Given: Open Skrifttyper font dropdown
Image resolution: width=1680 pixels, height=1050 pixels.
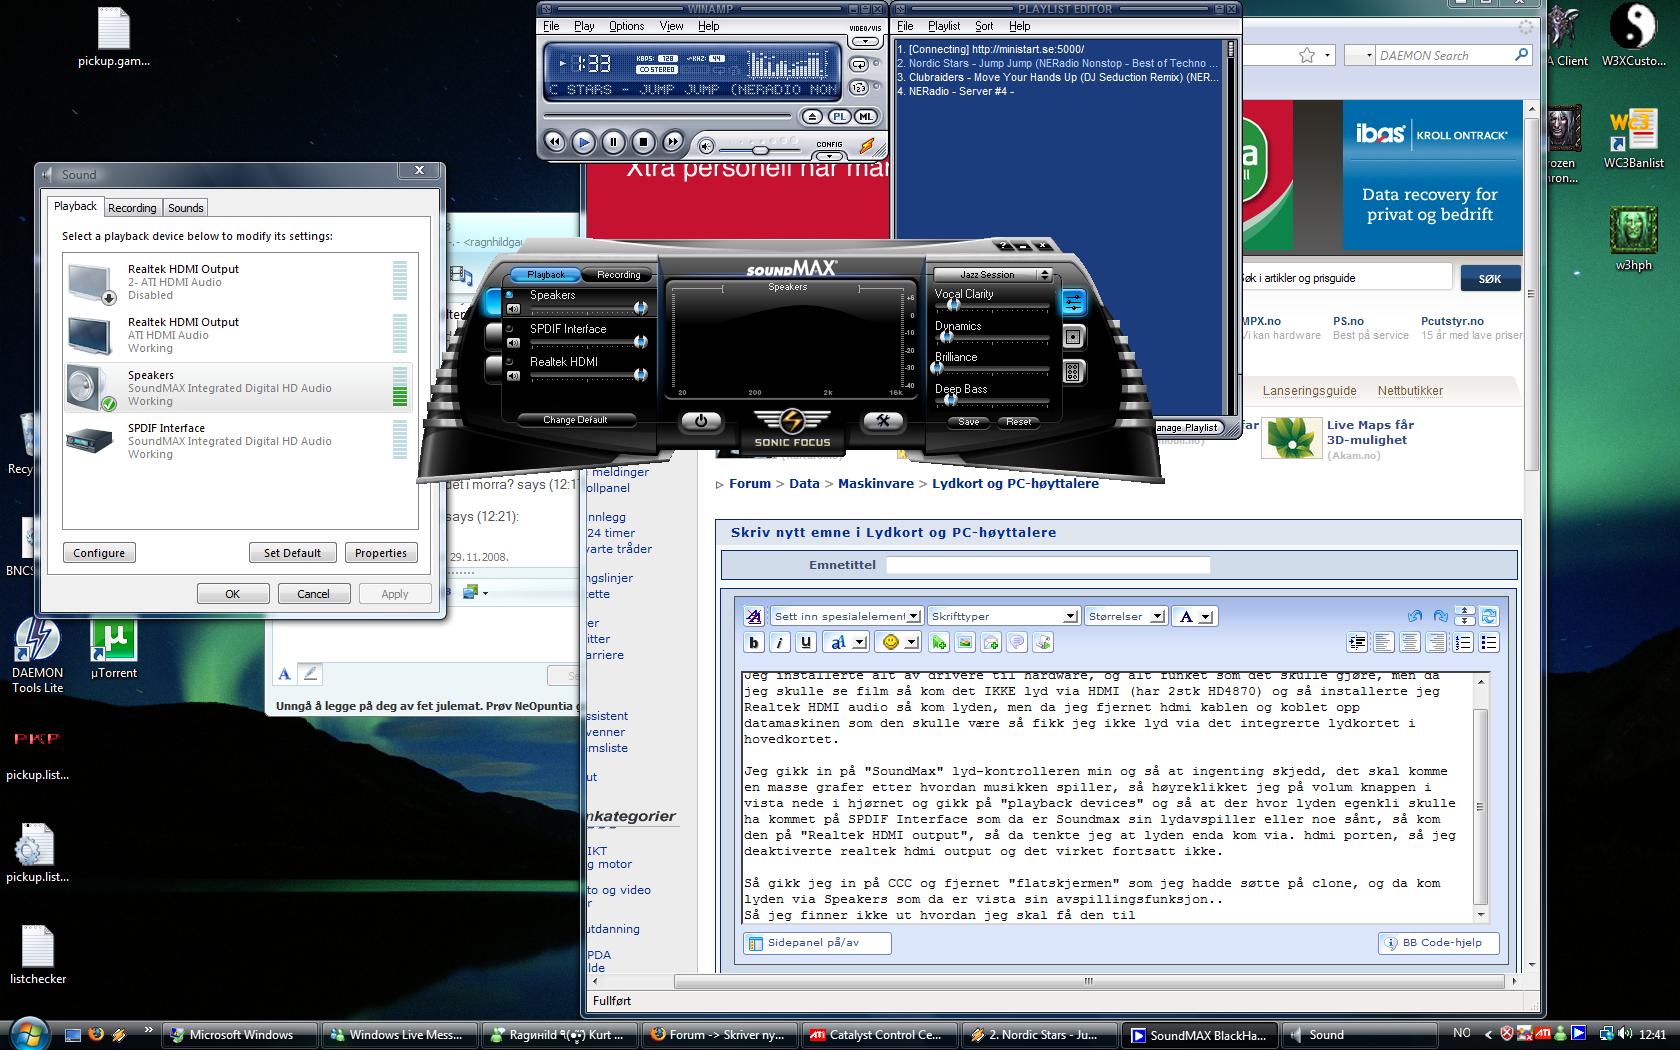Looking at the screenshot, I should click(1003, 616).
